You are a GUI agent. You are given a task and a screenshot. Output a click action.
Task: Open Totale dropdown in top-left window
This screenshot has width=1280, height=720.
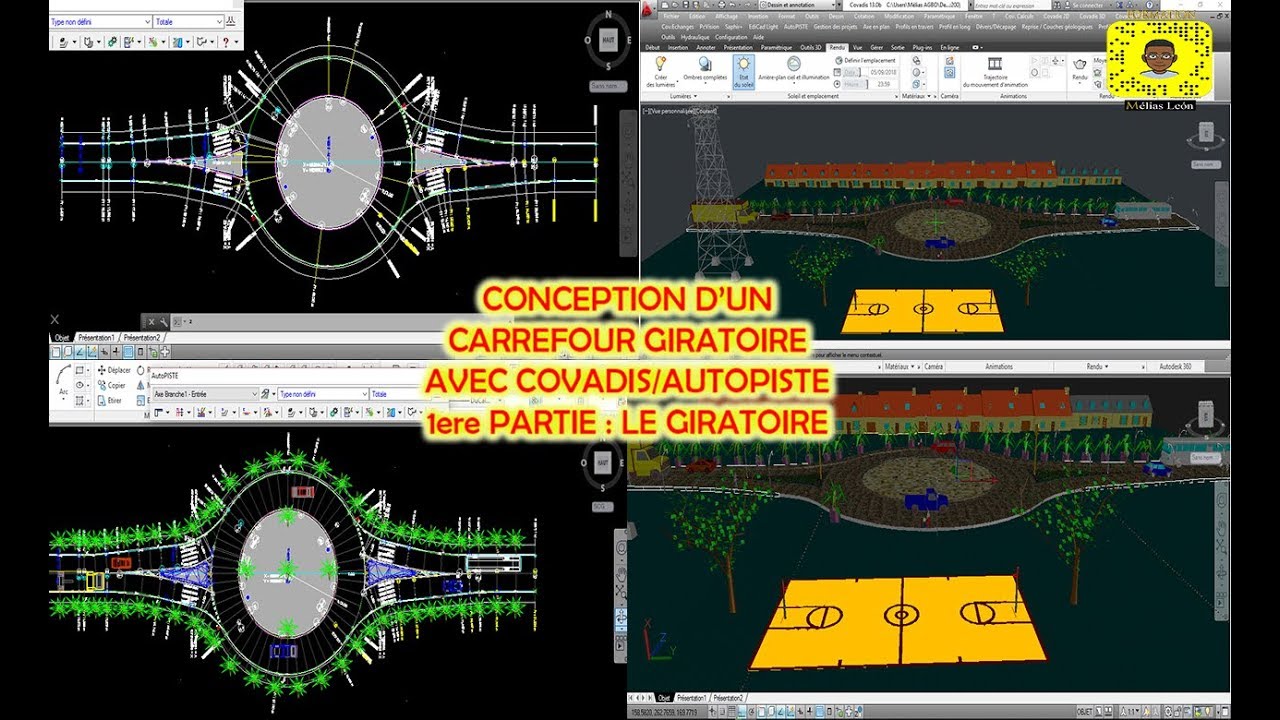[188, 21]
